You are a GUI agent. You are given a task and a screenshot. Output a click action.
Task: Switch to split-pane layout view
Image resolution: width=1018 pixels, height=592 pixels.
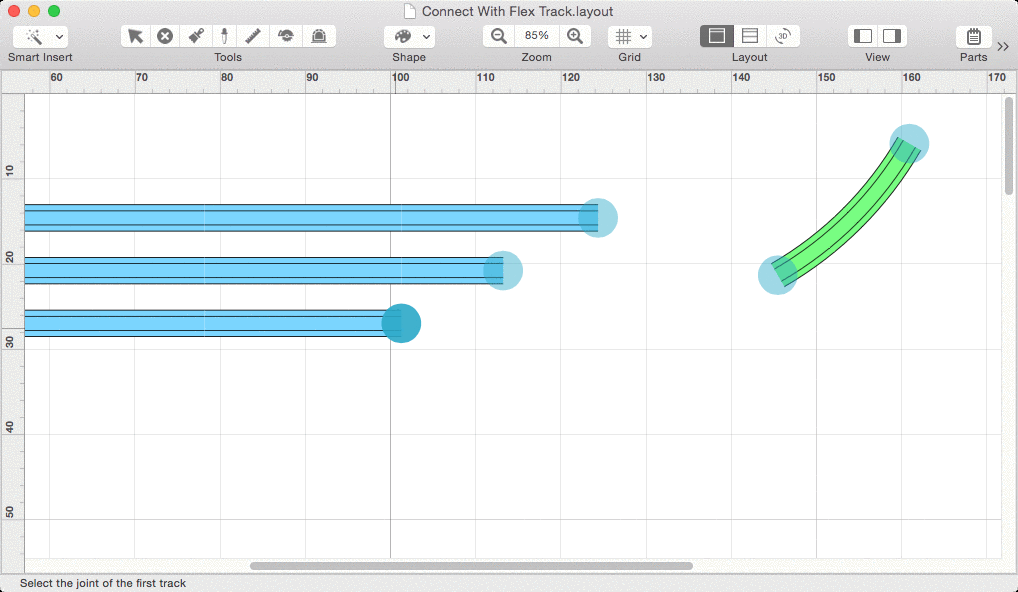tap(750, 36)
